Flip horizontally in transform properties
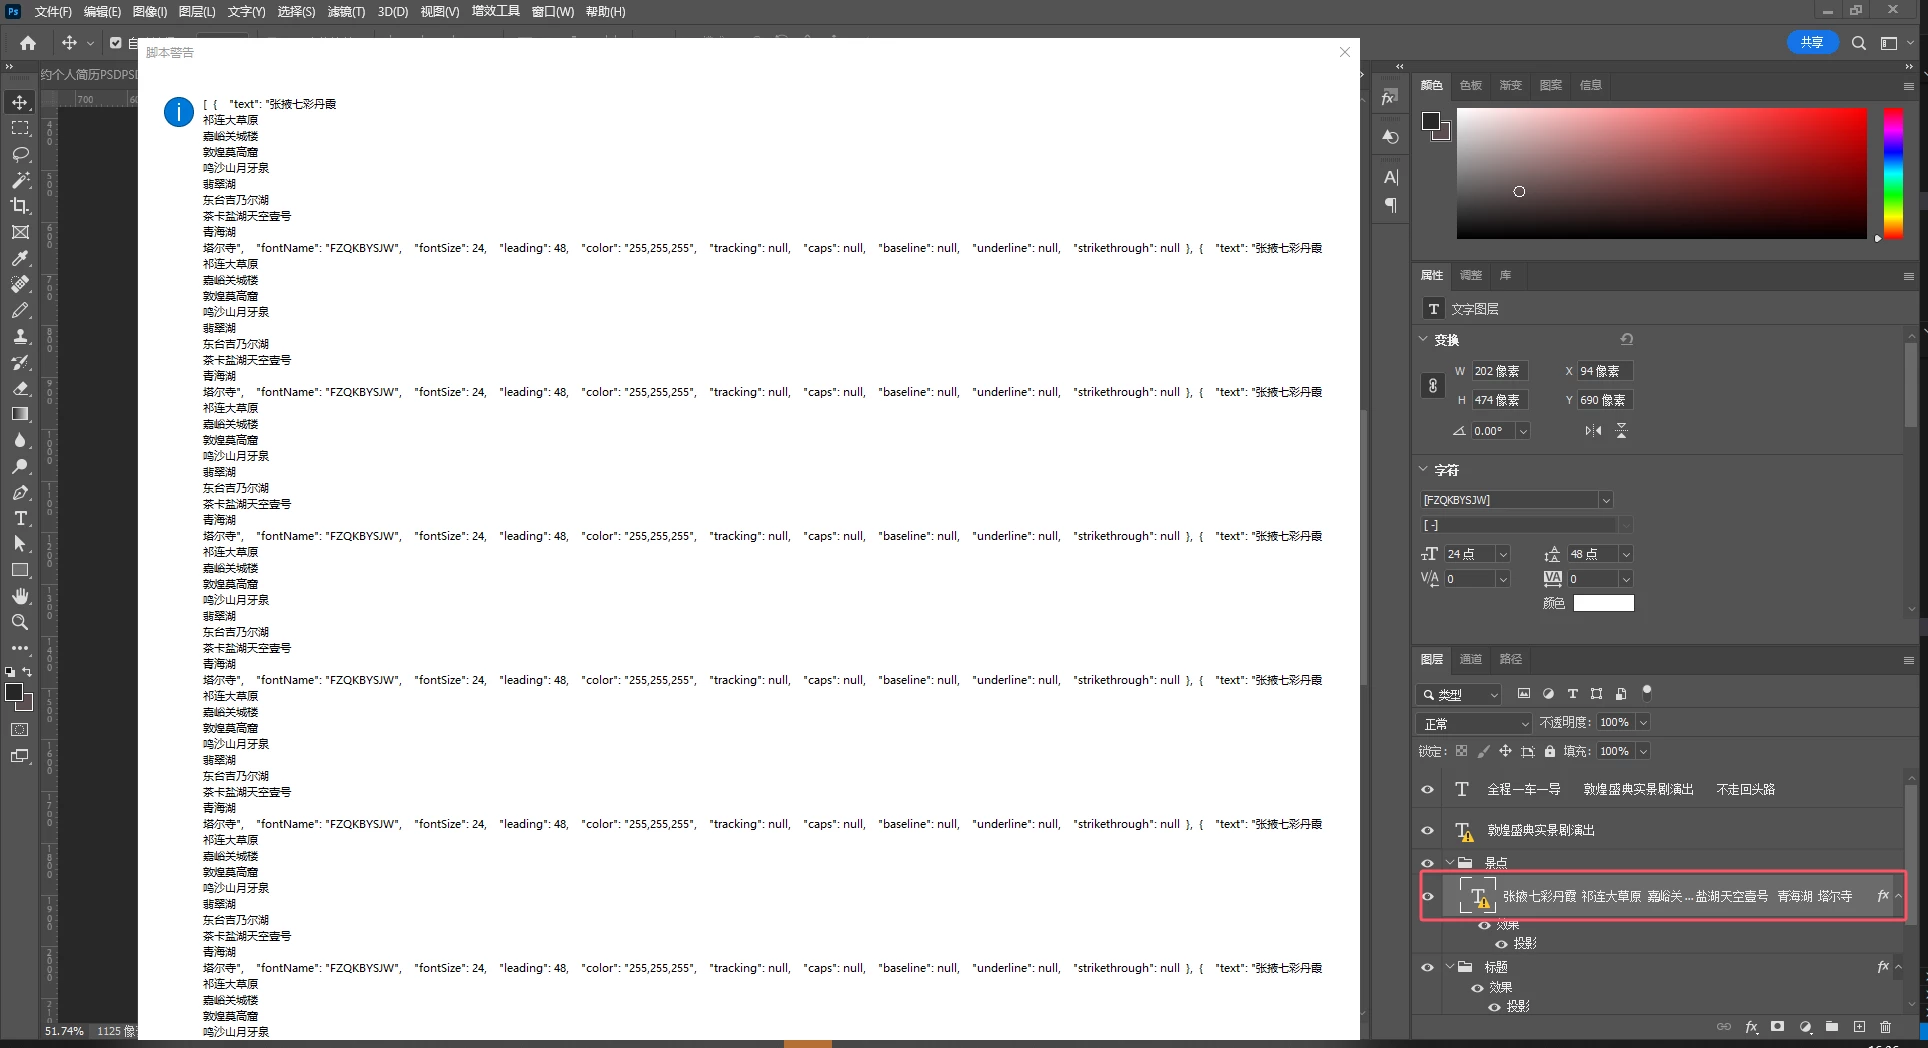Screen dimensions: 1928x1048 [x=1593, y=431]
